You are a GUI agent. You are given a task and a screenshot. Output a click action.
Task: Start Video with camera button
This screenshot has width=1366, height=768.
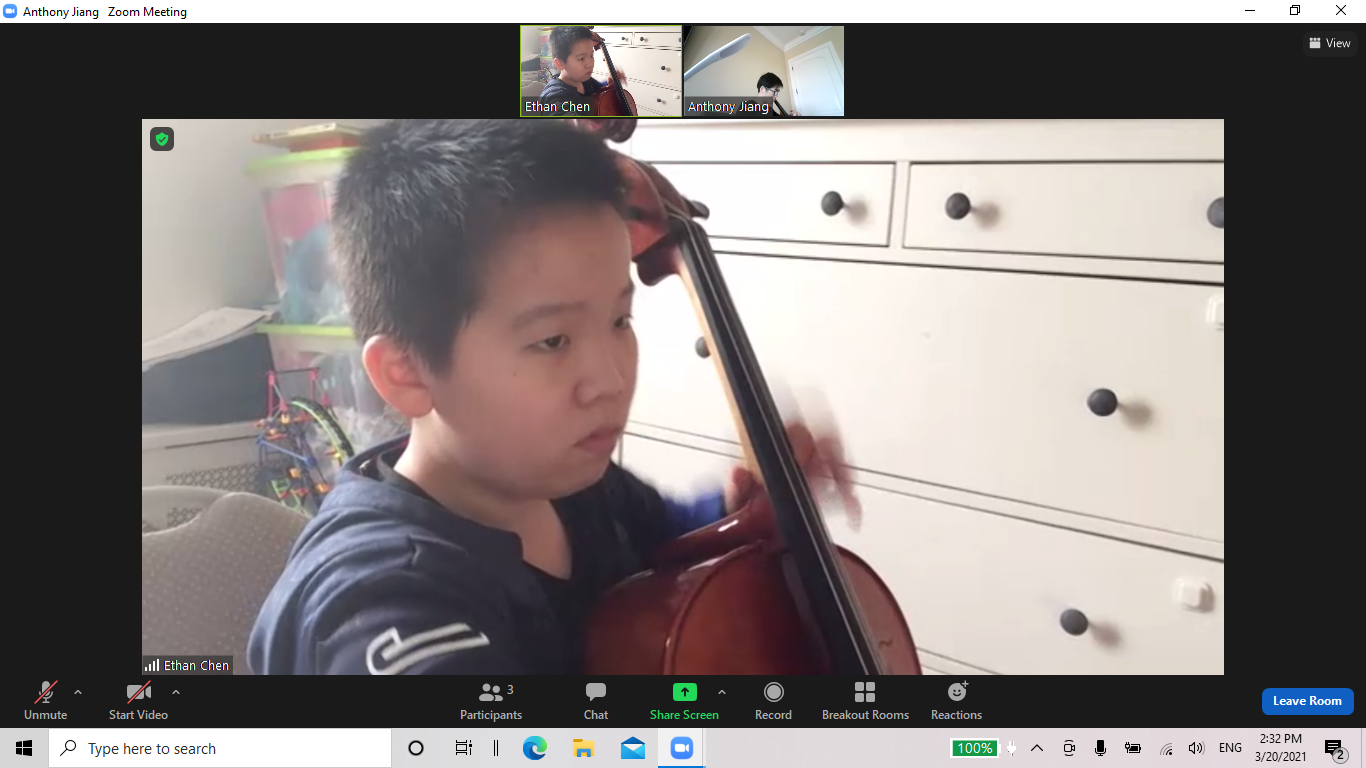[138, 700]
